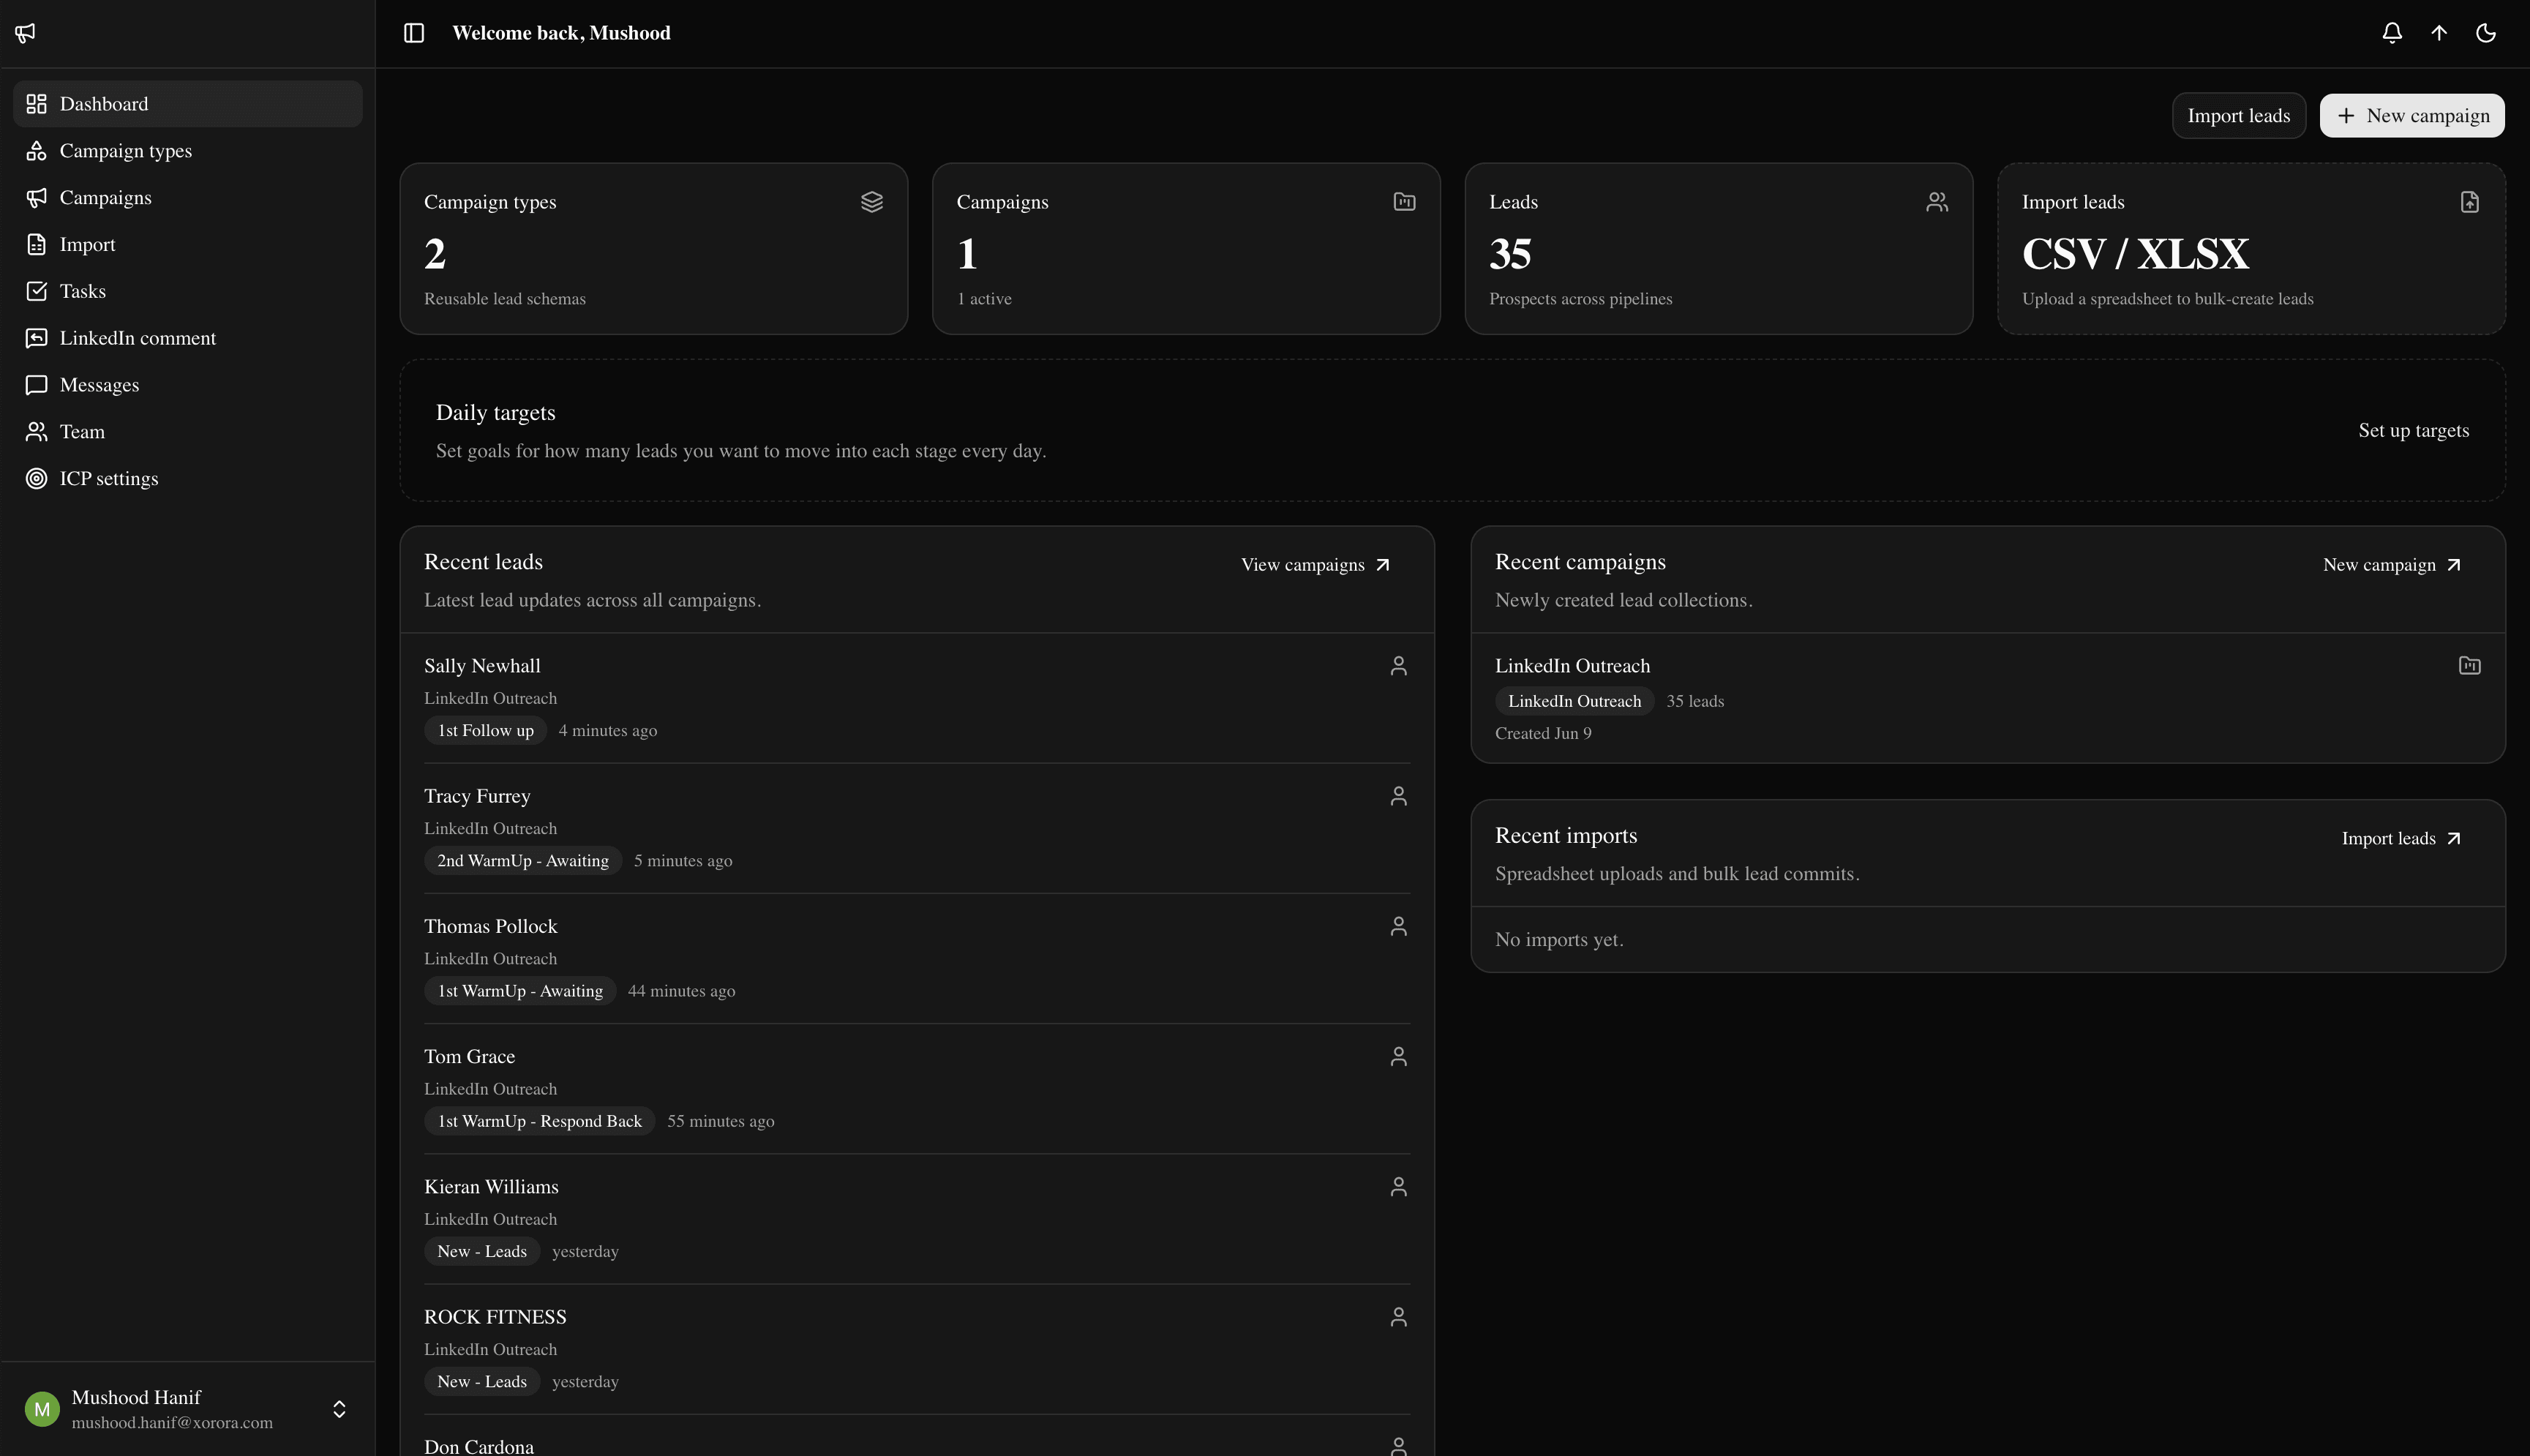
Task: Click the ICP settings target icon
Action: [x=37, y=479]
